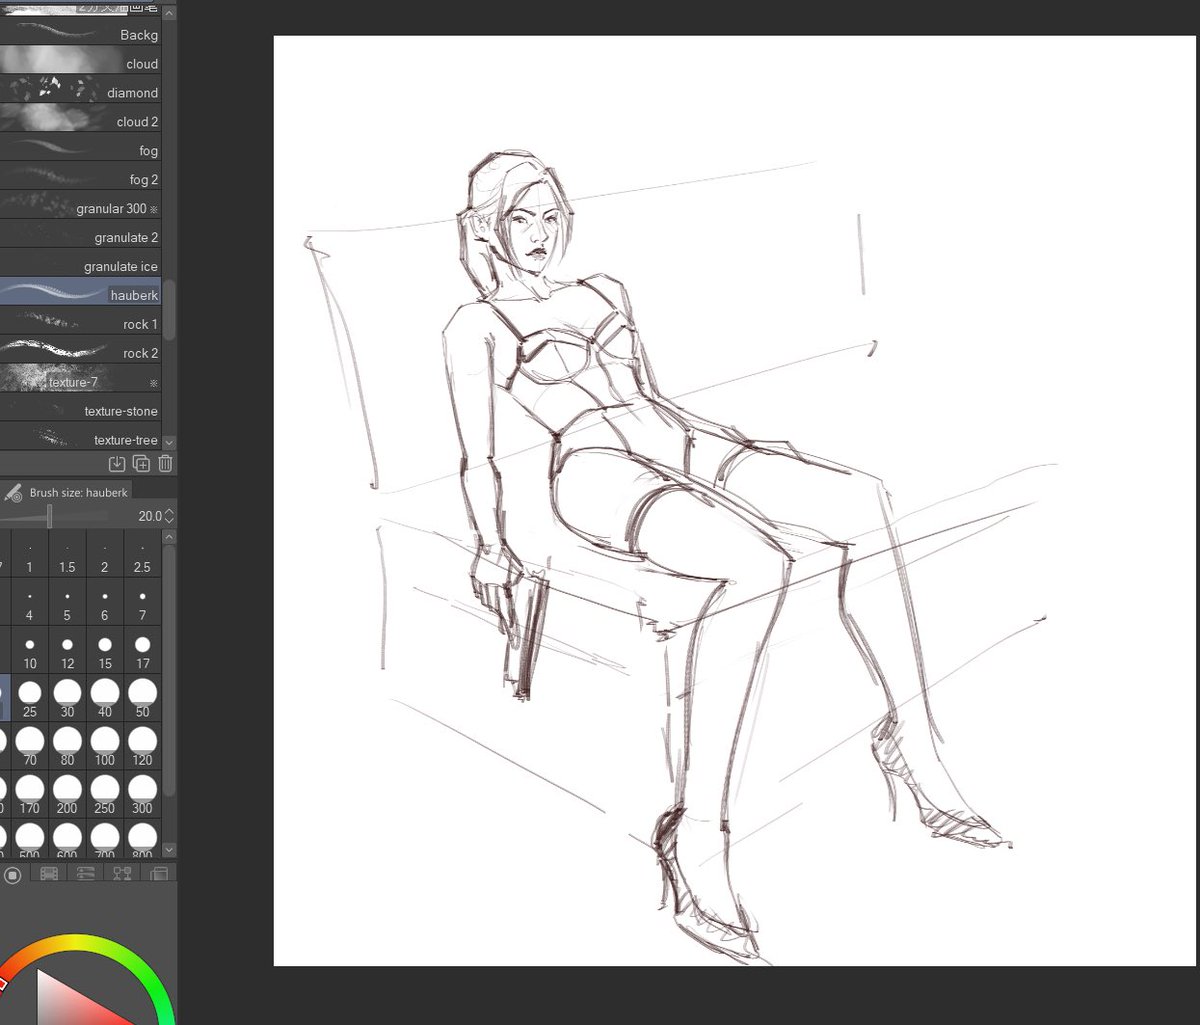The height and width of the screenshot is (1025, 1200).
Task: Open the overlapping-windows palette icon
Action: (158, 874)
